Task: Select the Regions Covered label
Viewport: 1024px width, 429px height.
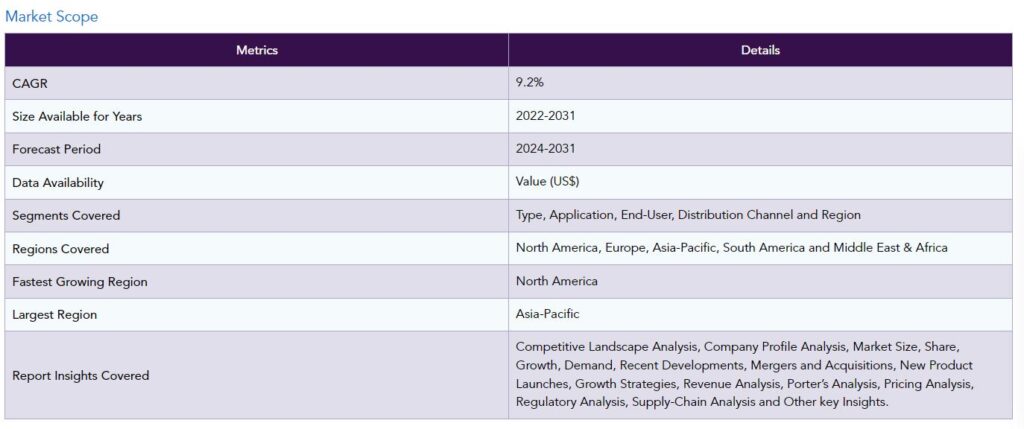Action: (x=61, y=249)
